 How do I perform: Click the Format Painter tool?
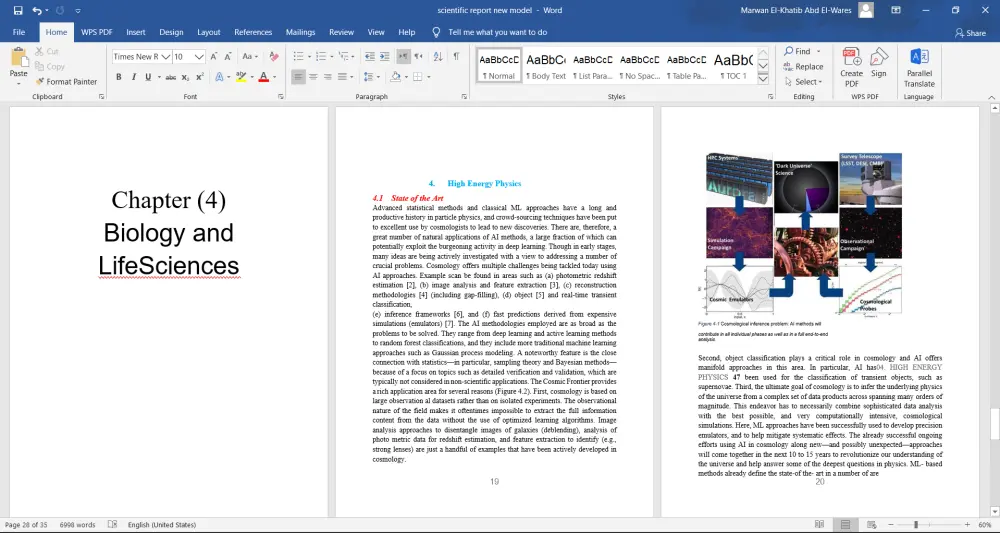66,82
